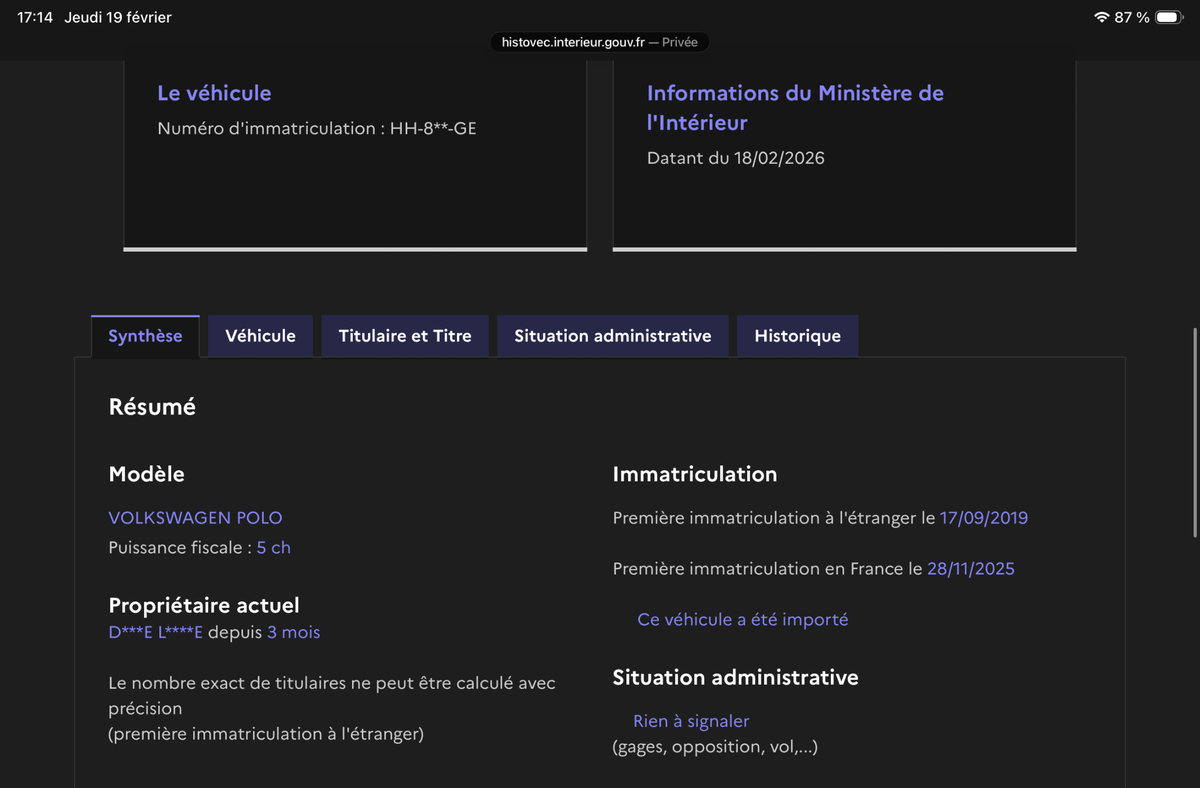Click the 'Immatriculation' heading

[695, 474]
